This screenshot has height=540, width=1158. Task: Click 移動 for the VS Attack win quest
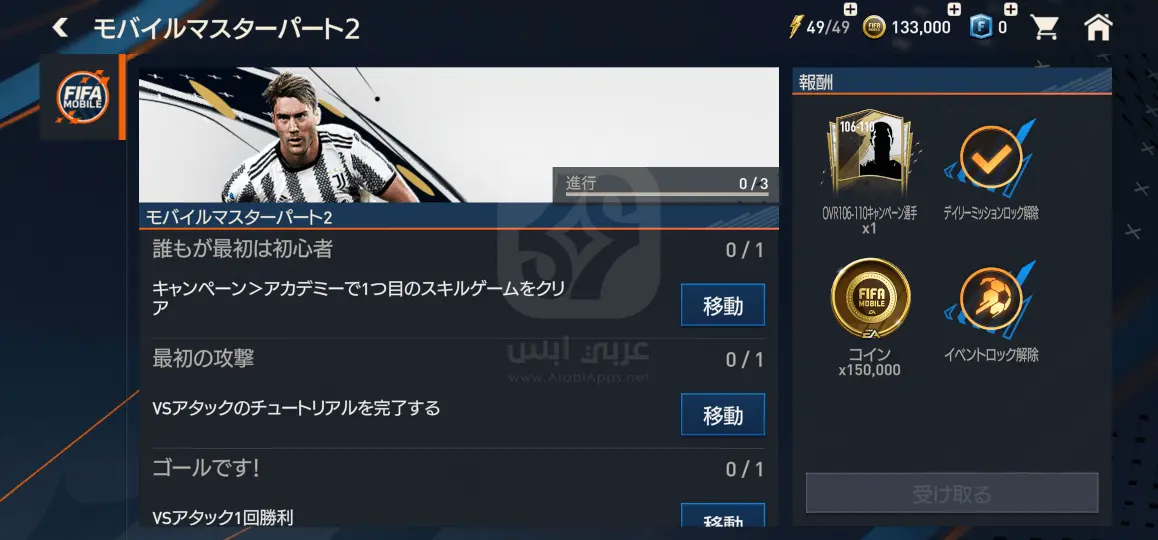pyautogui.click(x=722, y=516)
